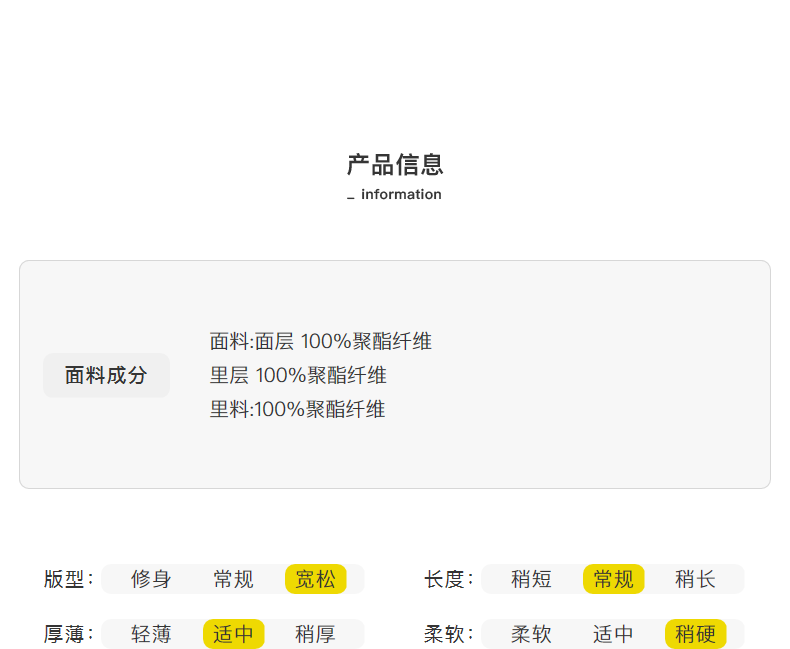Select 轻薄 thickness option
The height and width of the screenshot is (649, 790).
click(151, 634)
